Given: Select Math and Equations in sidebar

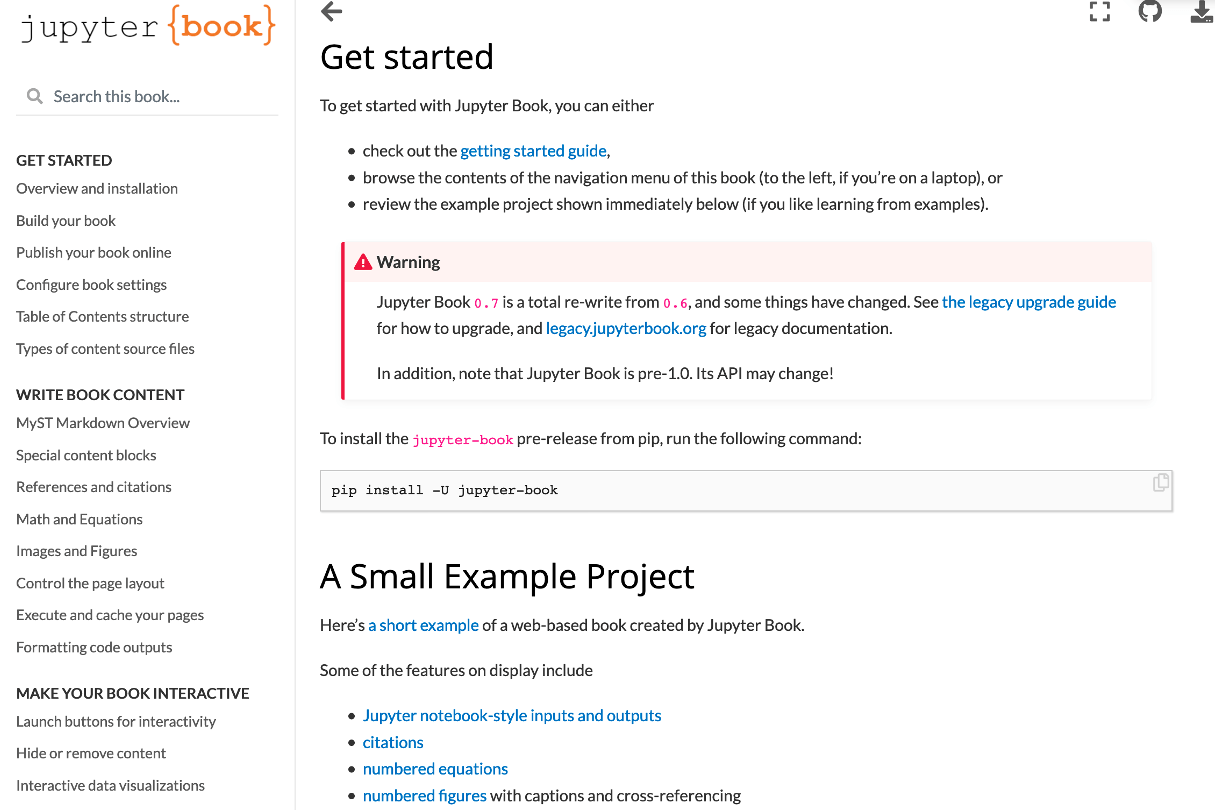Looking at the screenshot, I should click(x=79, y=518).
